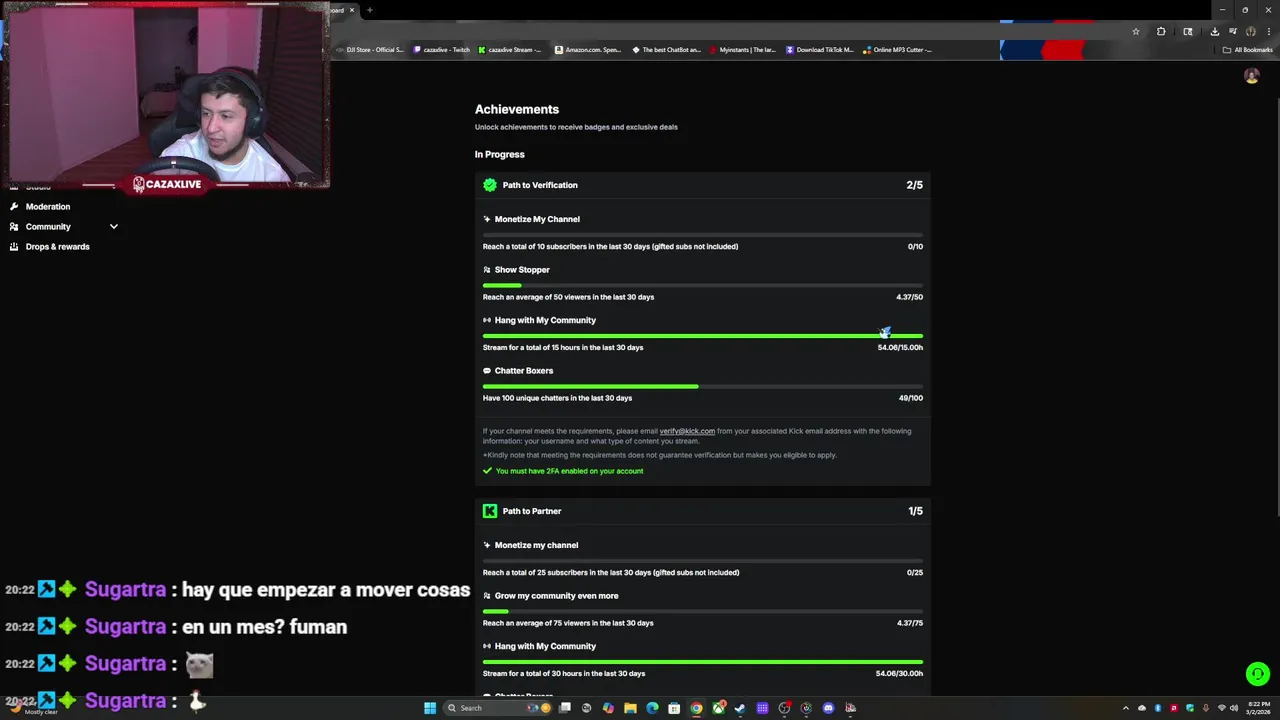
Task: Open the Chrome extensions puzzle icon
Action: (x=1161, y=31)
